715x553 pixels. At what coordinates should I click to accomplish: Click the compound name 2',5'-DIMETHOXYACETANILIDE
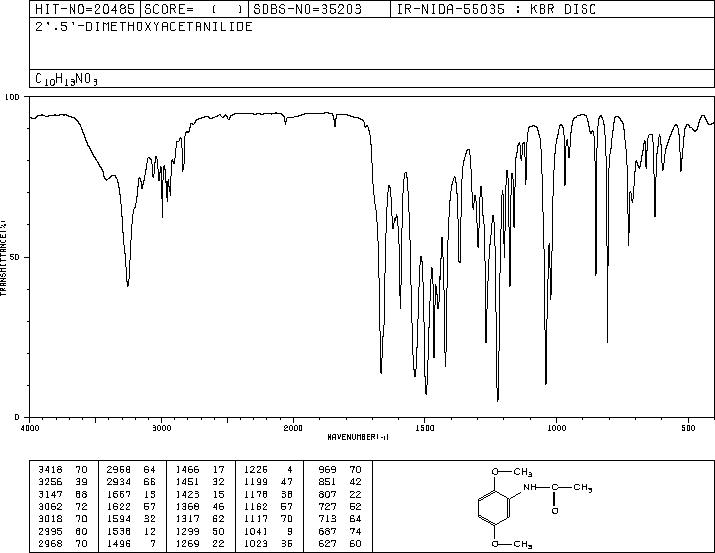(x=144, y=27)
